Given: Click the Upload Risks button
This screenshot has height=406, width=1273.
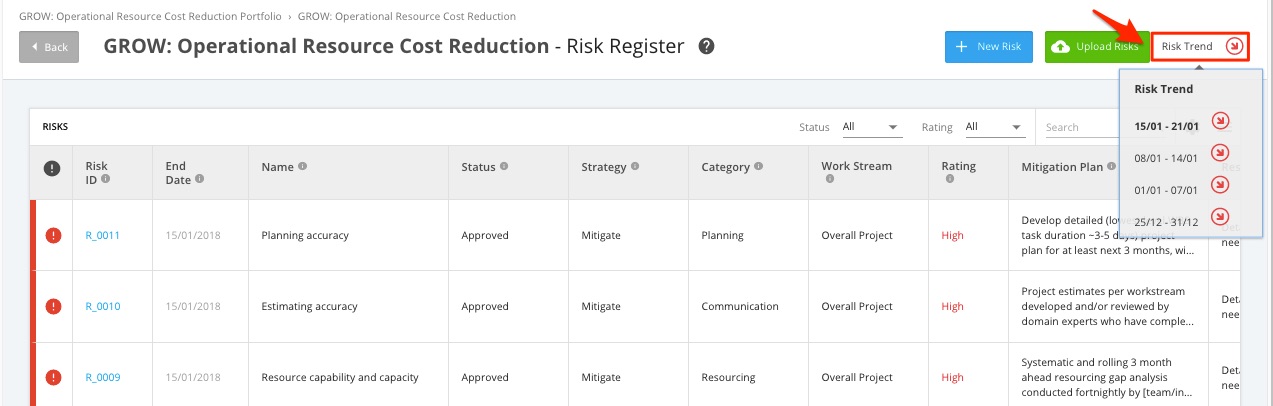Looking at the screenshot, I should click(1096, 47).
